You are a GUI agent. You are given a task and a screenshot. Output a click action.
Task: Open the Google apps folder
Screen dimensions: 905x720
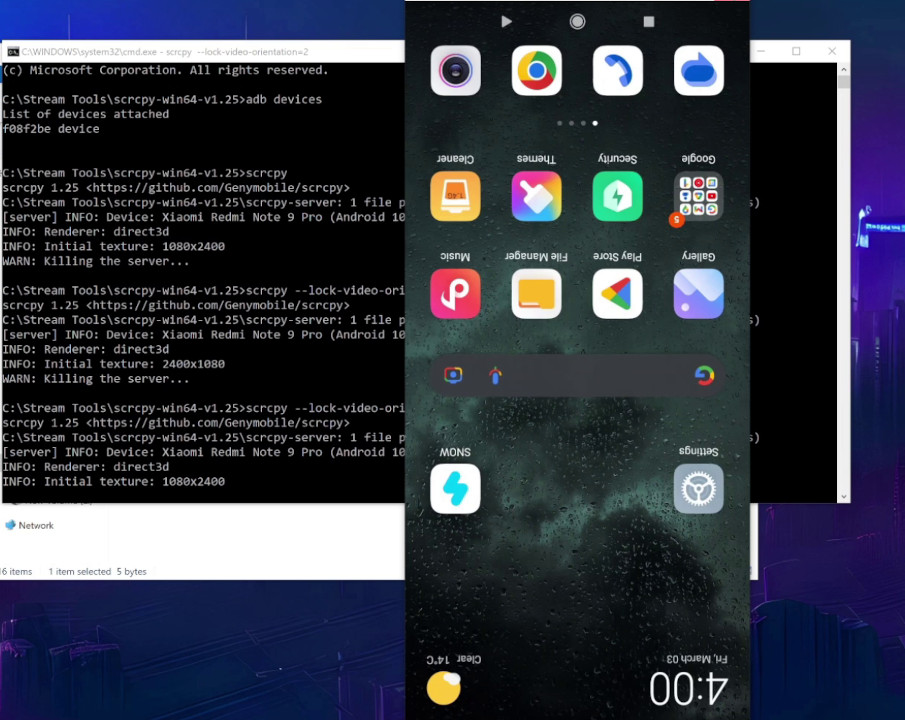[x=698, y=196]
